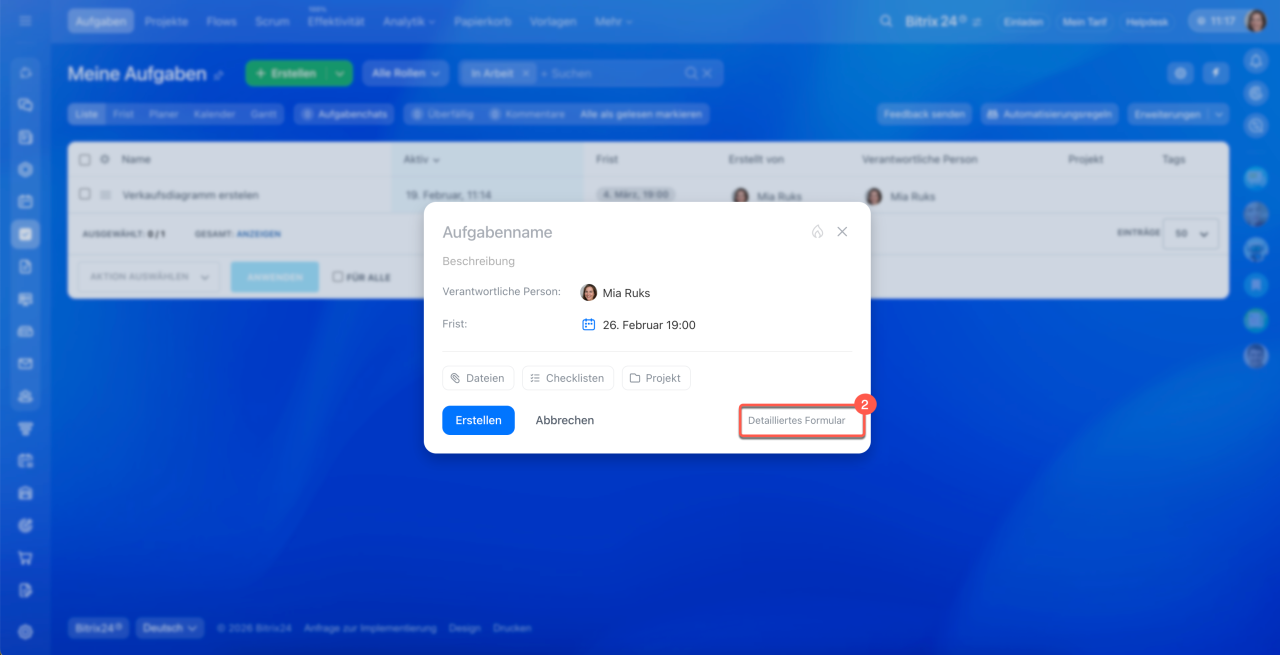Open the deadline calendar picker icon
The height and width of the screenshot is (655, 1280).
click(589, 324)
